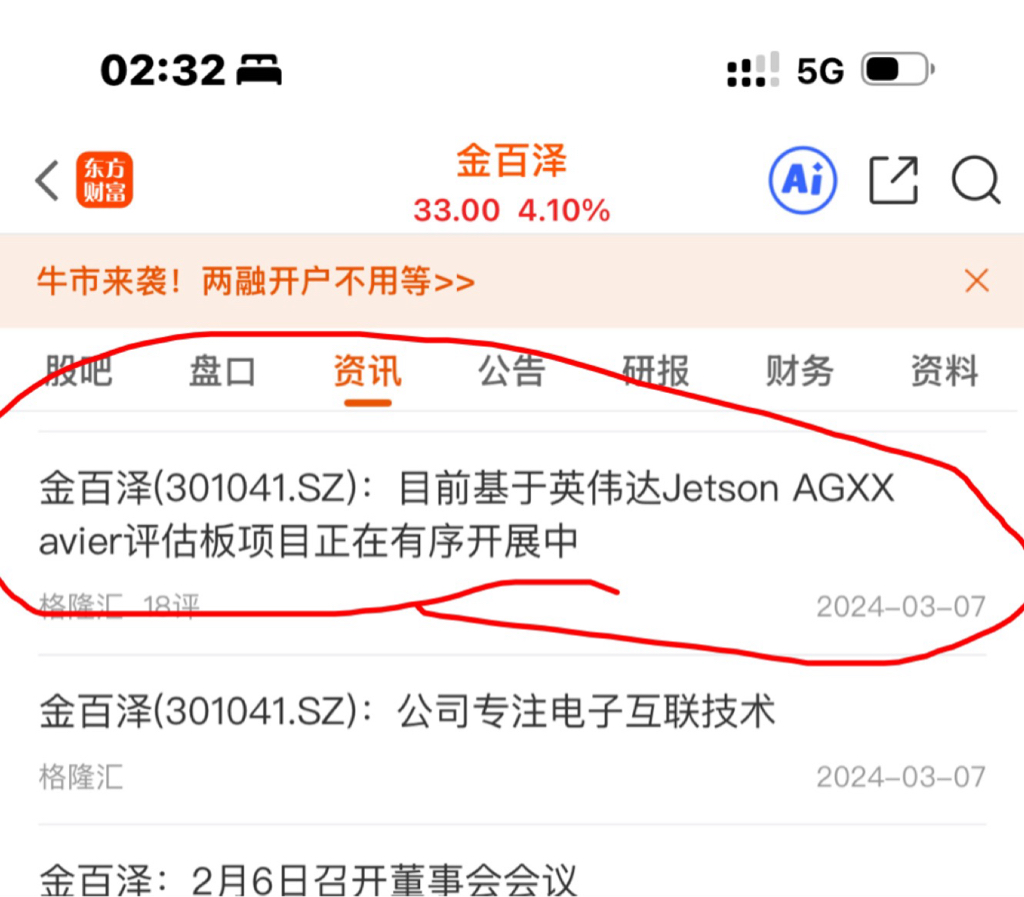
Task: Open the 财务 tab
Action: point(800,371)
